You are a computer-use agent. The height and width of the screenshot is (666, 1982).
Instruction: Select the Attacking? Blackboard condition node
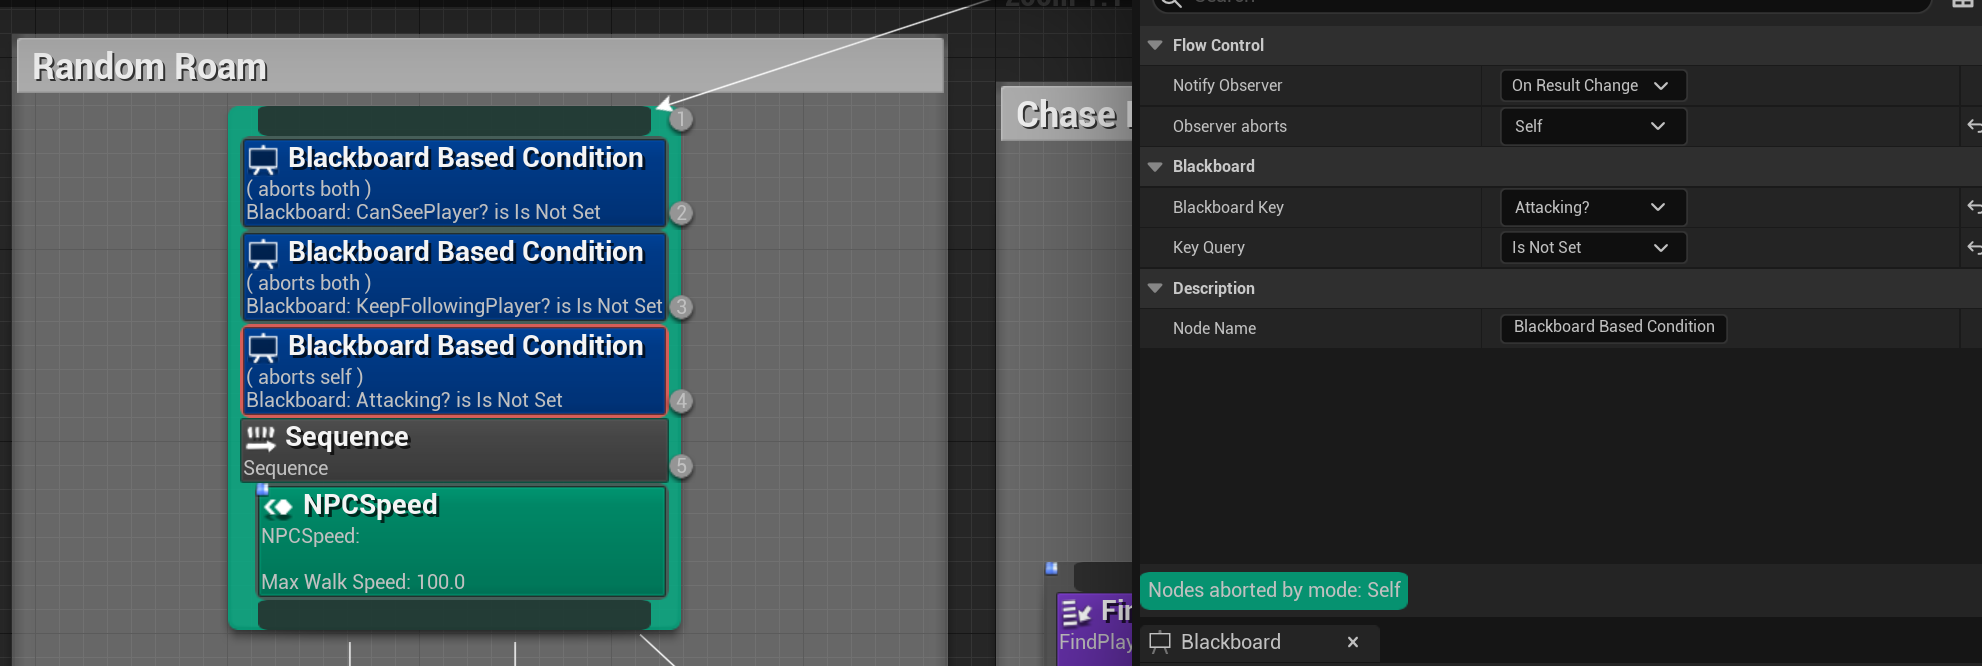tap(454, 372)
